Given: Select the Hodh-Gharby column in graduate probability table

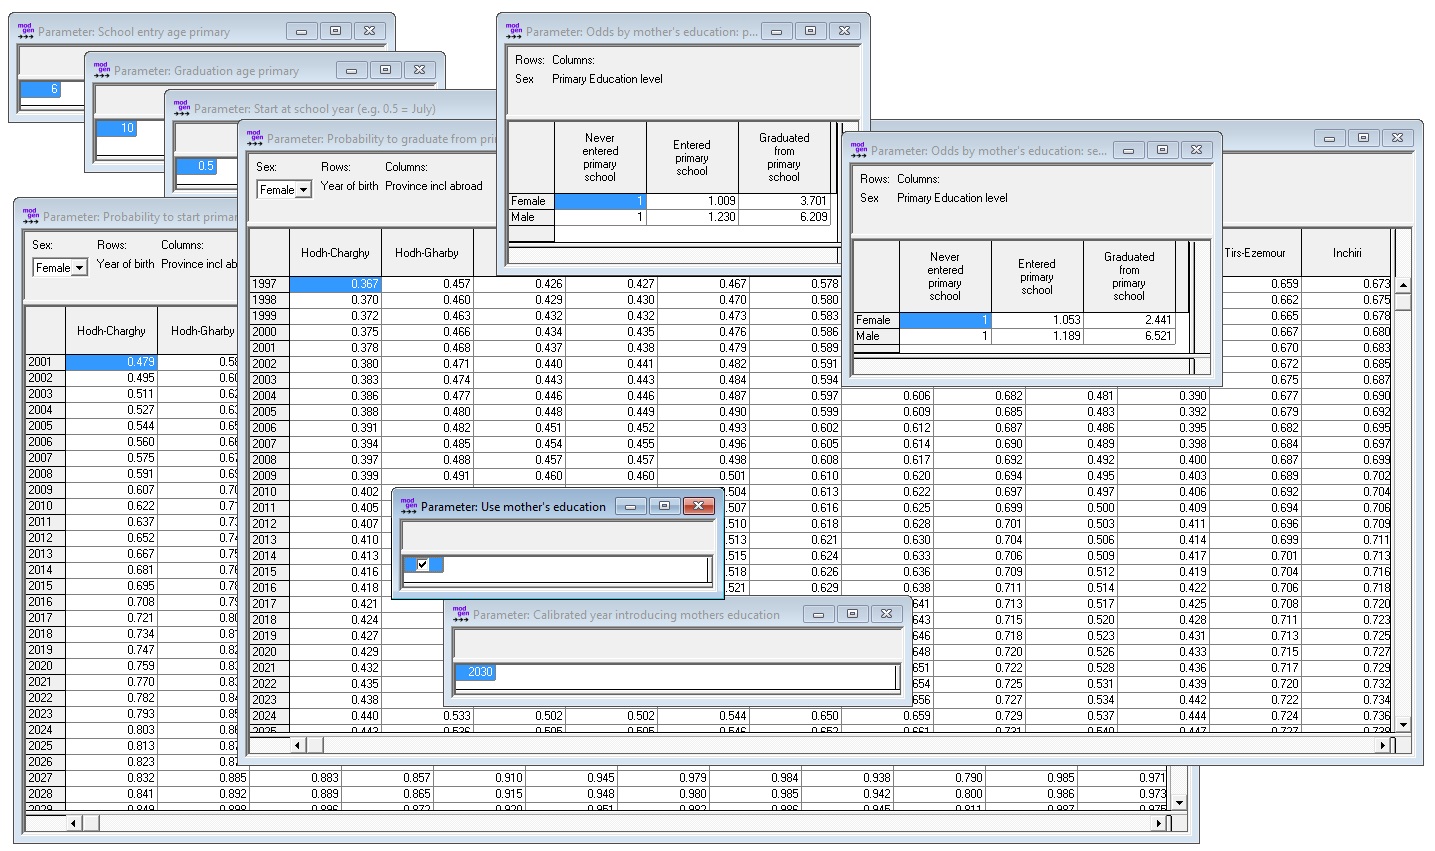Looking at the screenshot, I should tap(427, 253).
